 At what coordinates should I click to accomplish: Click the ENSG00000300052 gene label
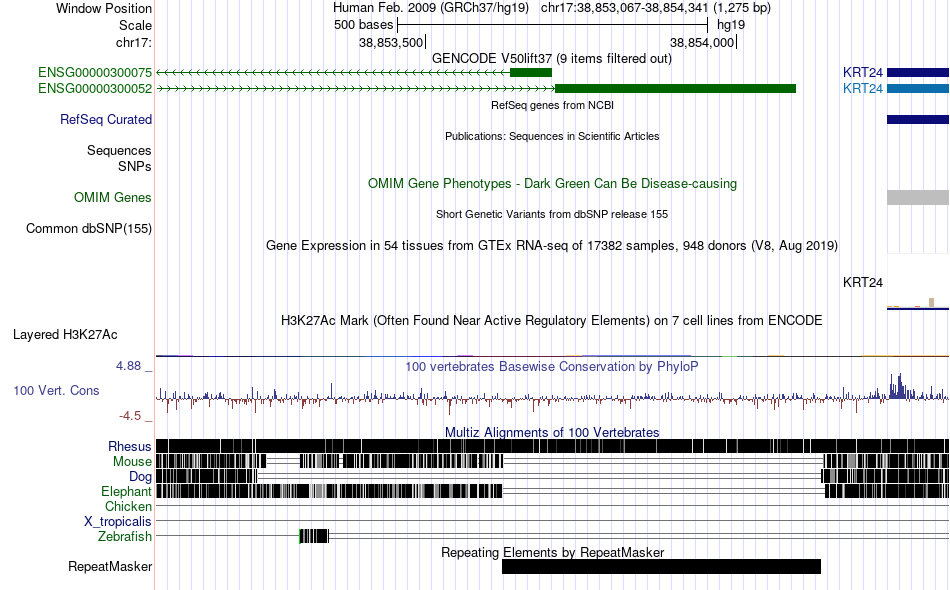(95, 88)
